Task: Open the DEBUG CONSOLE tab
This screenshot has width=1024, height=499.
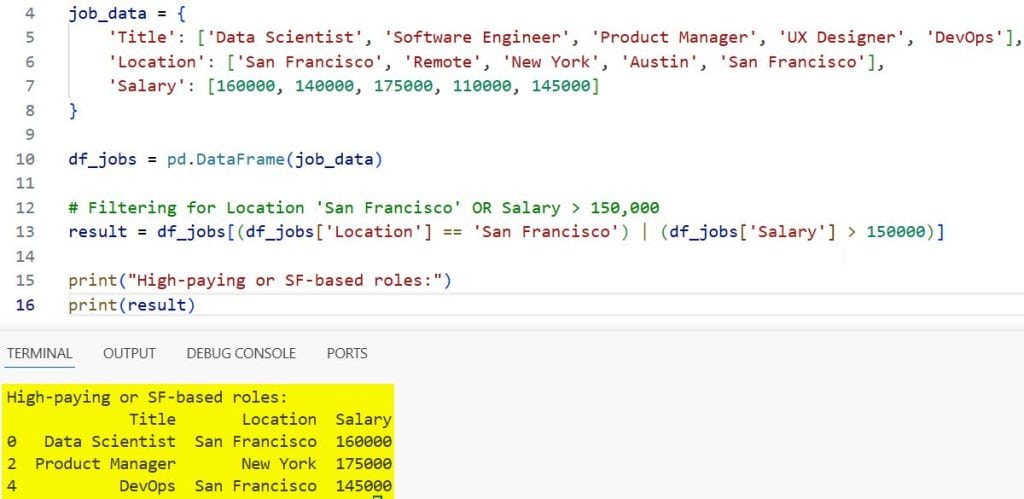Action: click(241, 353)
